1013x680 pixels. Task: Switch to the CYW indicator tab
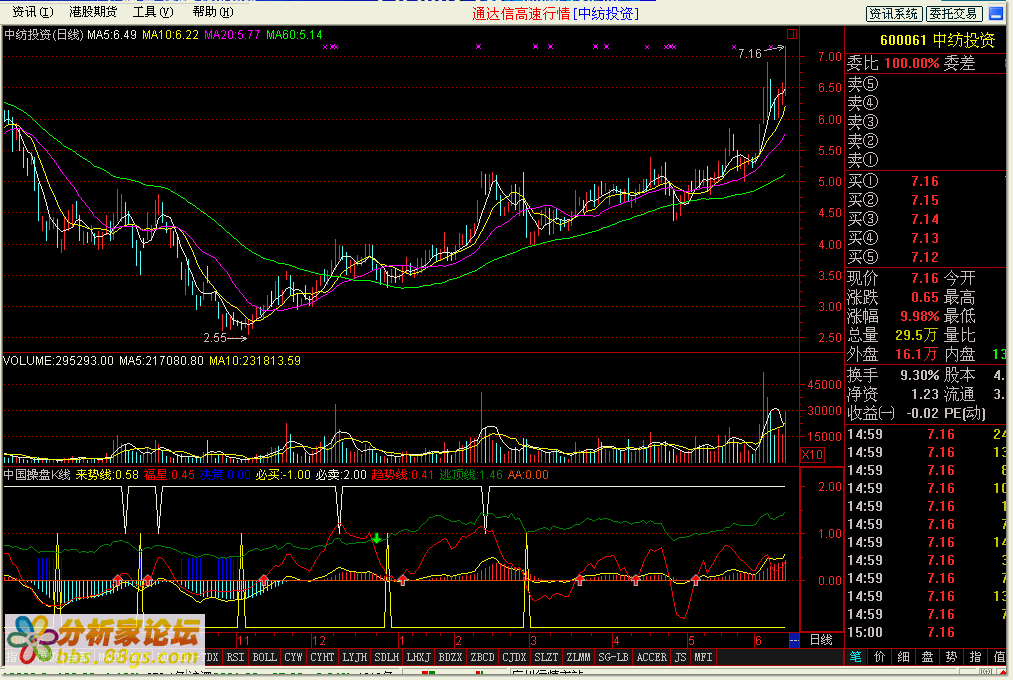tap(293, 657)
